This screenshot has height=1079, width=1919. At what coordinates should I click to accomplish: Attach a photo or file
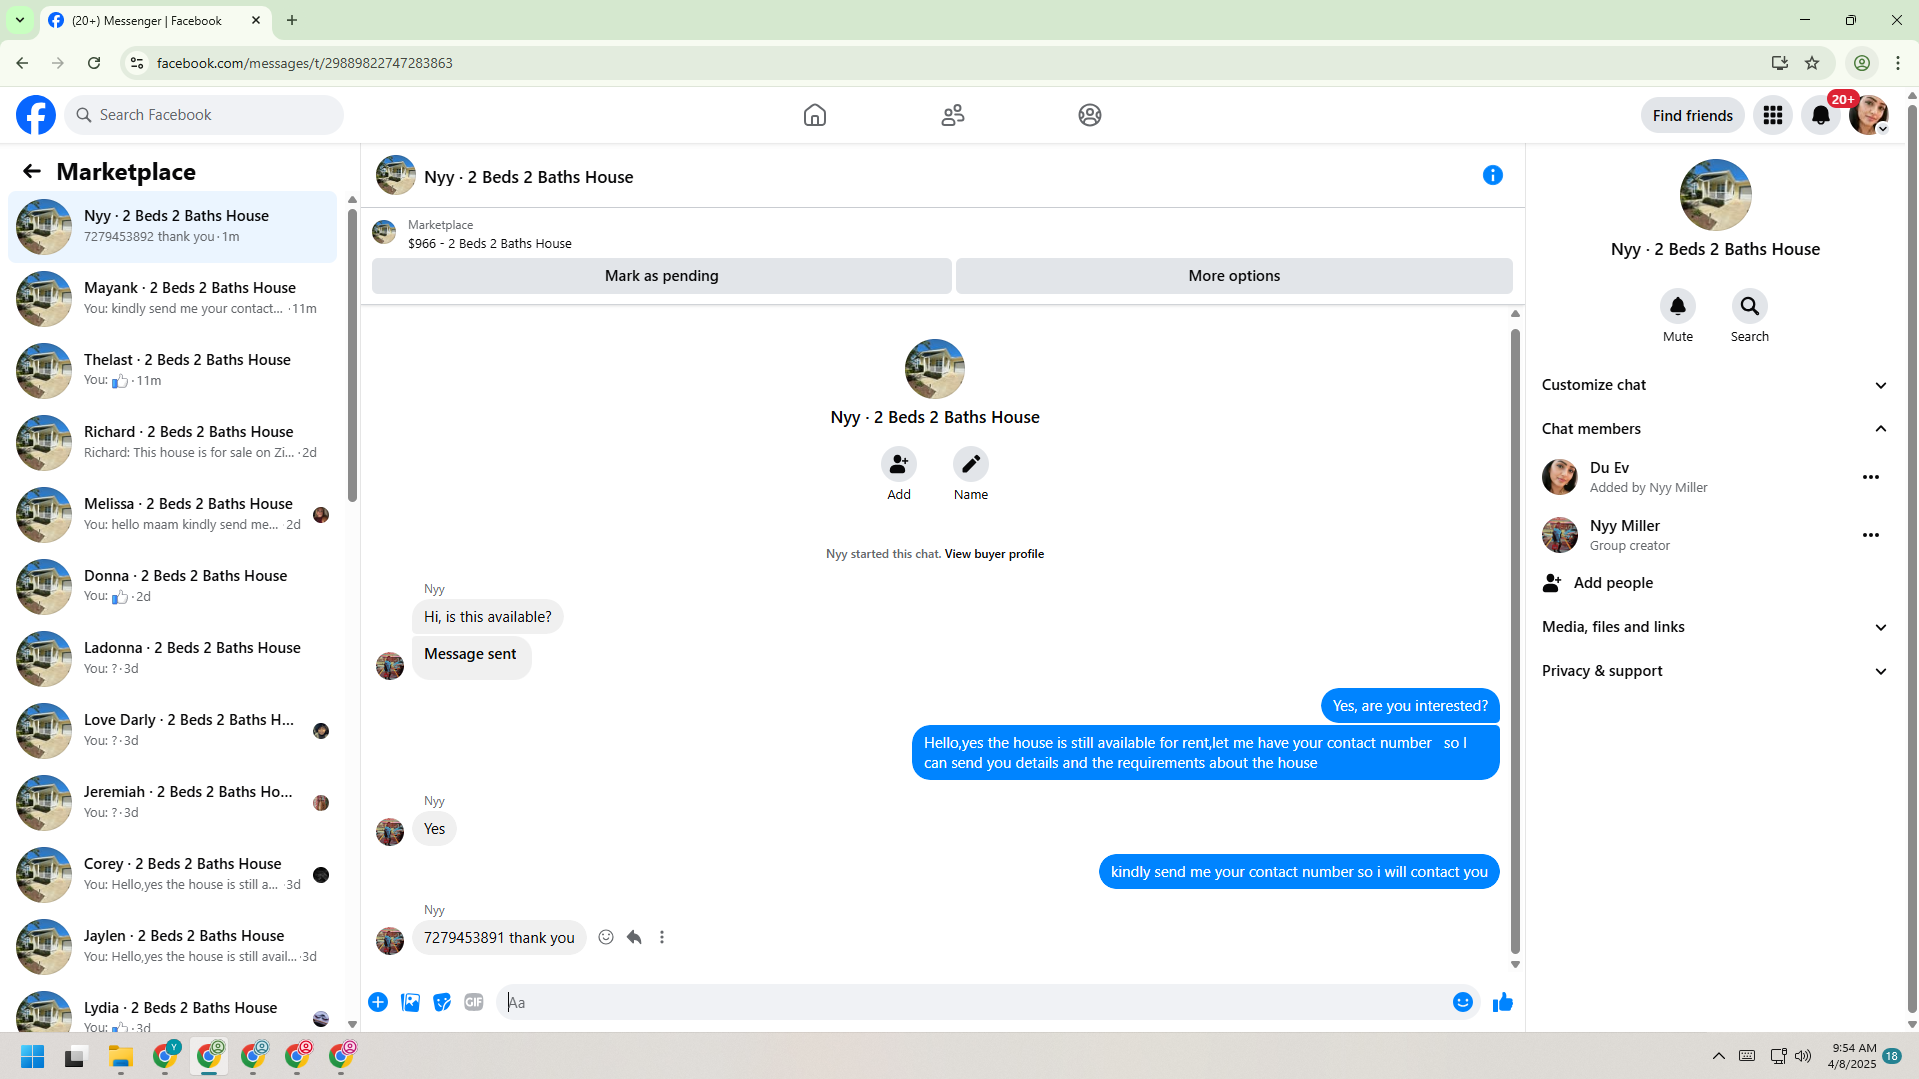(x=410, y=1002)
